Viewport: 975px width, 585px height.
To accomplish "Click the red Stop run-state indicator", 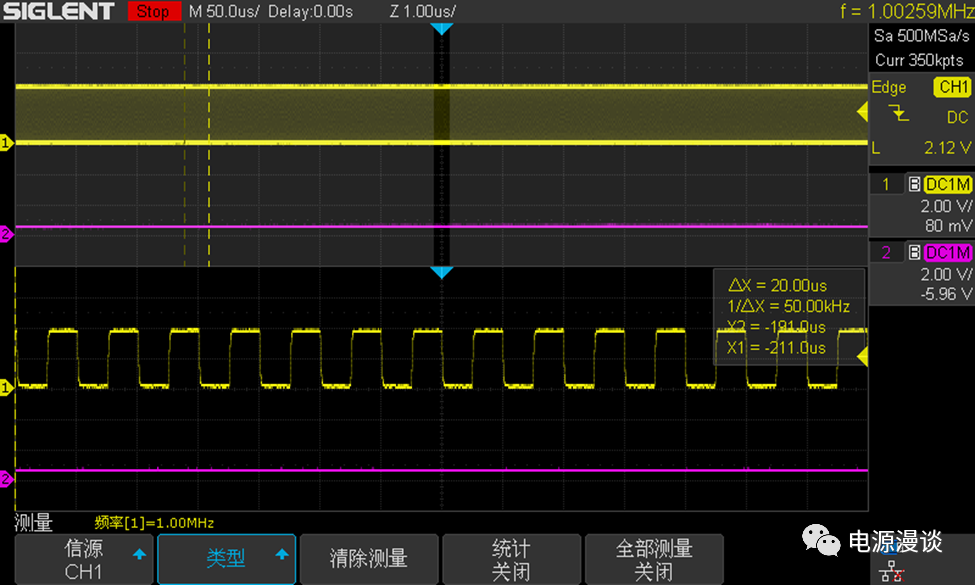I will 152,11.
